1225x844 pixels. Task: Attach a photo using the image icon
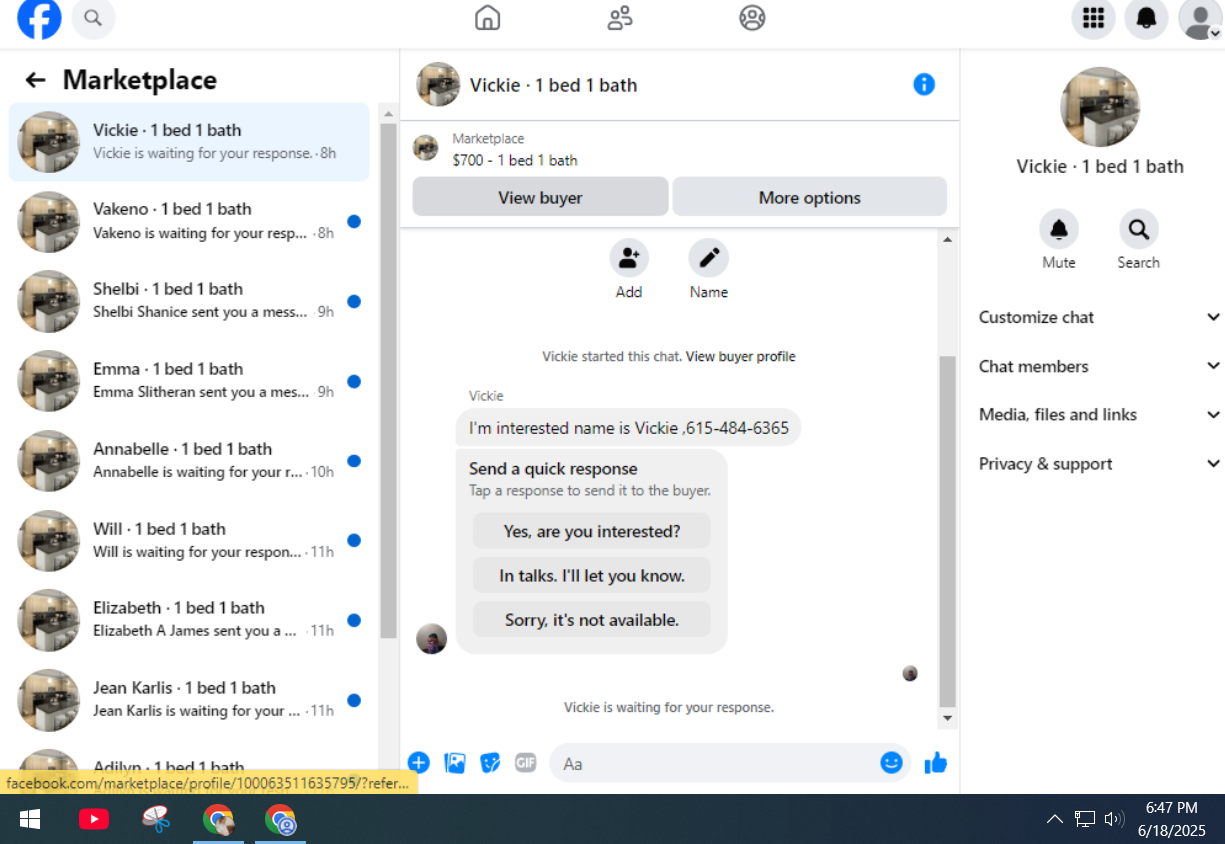click(455, 763)
